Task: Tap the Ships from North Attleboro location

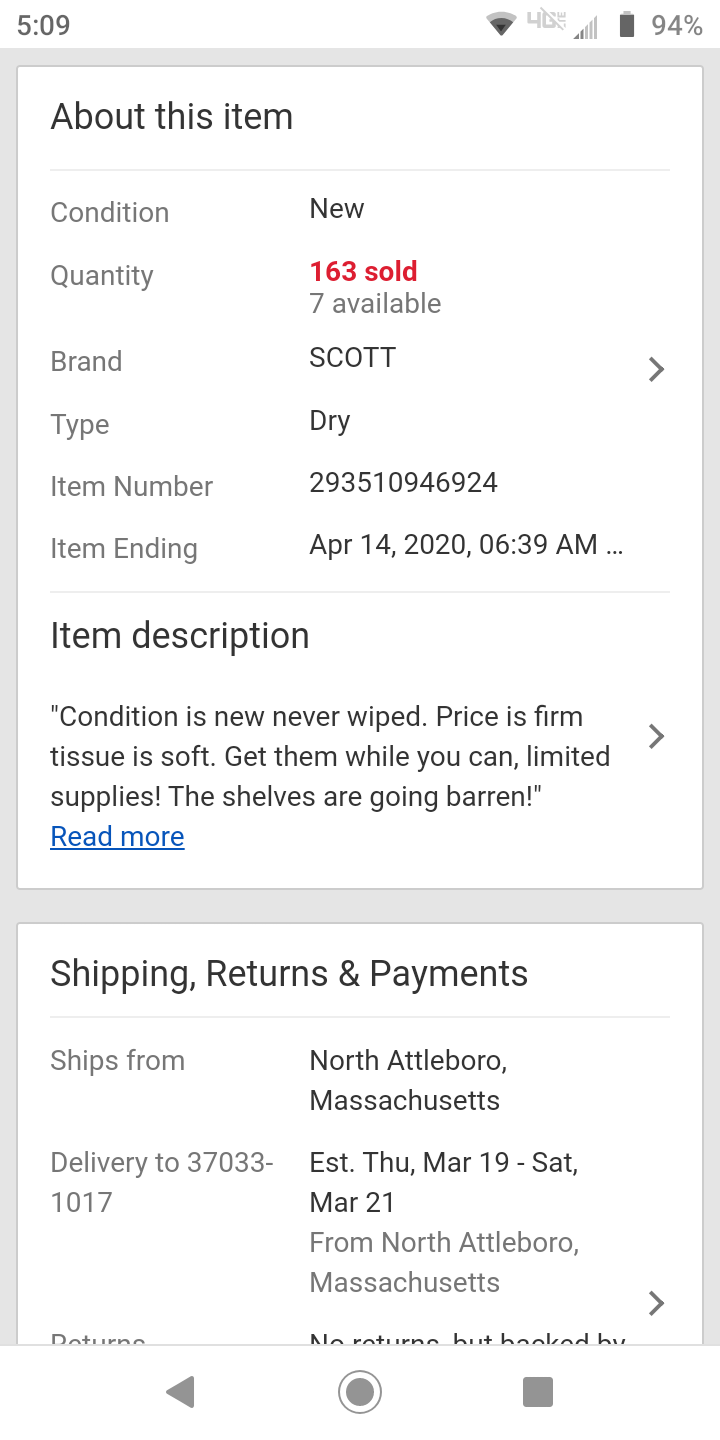Action: (x=408, y=1080)
